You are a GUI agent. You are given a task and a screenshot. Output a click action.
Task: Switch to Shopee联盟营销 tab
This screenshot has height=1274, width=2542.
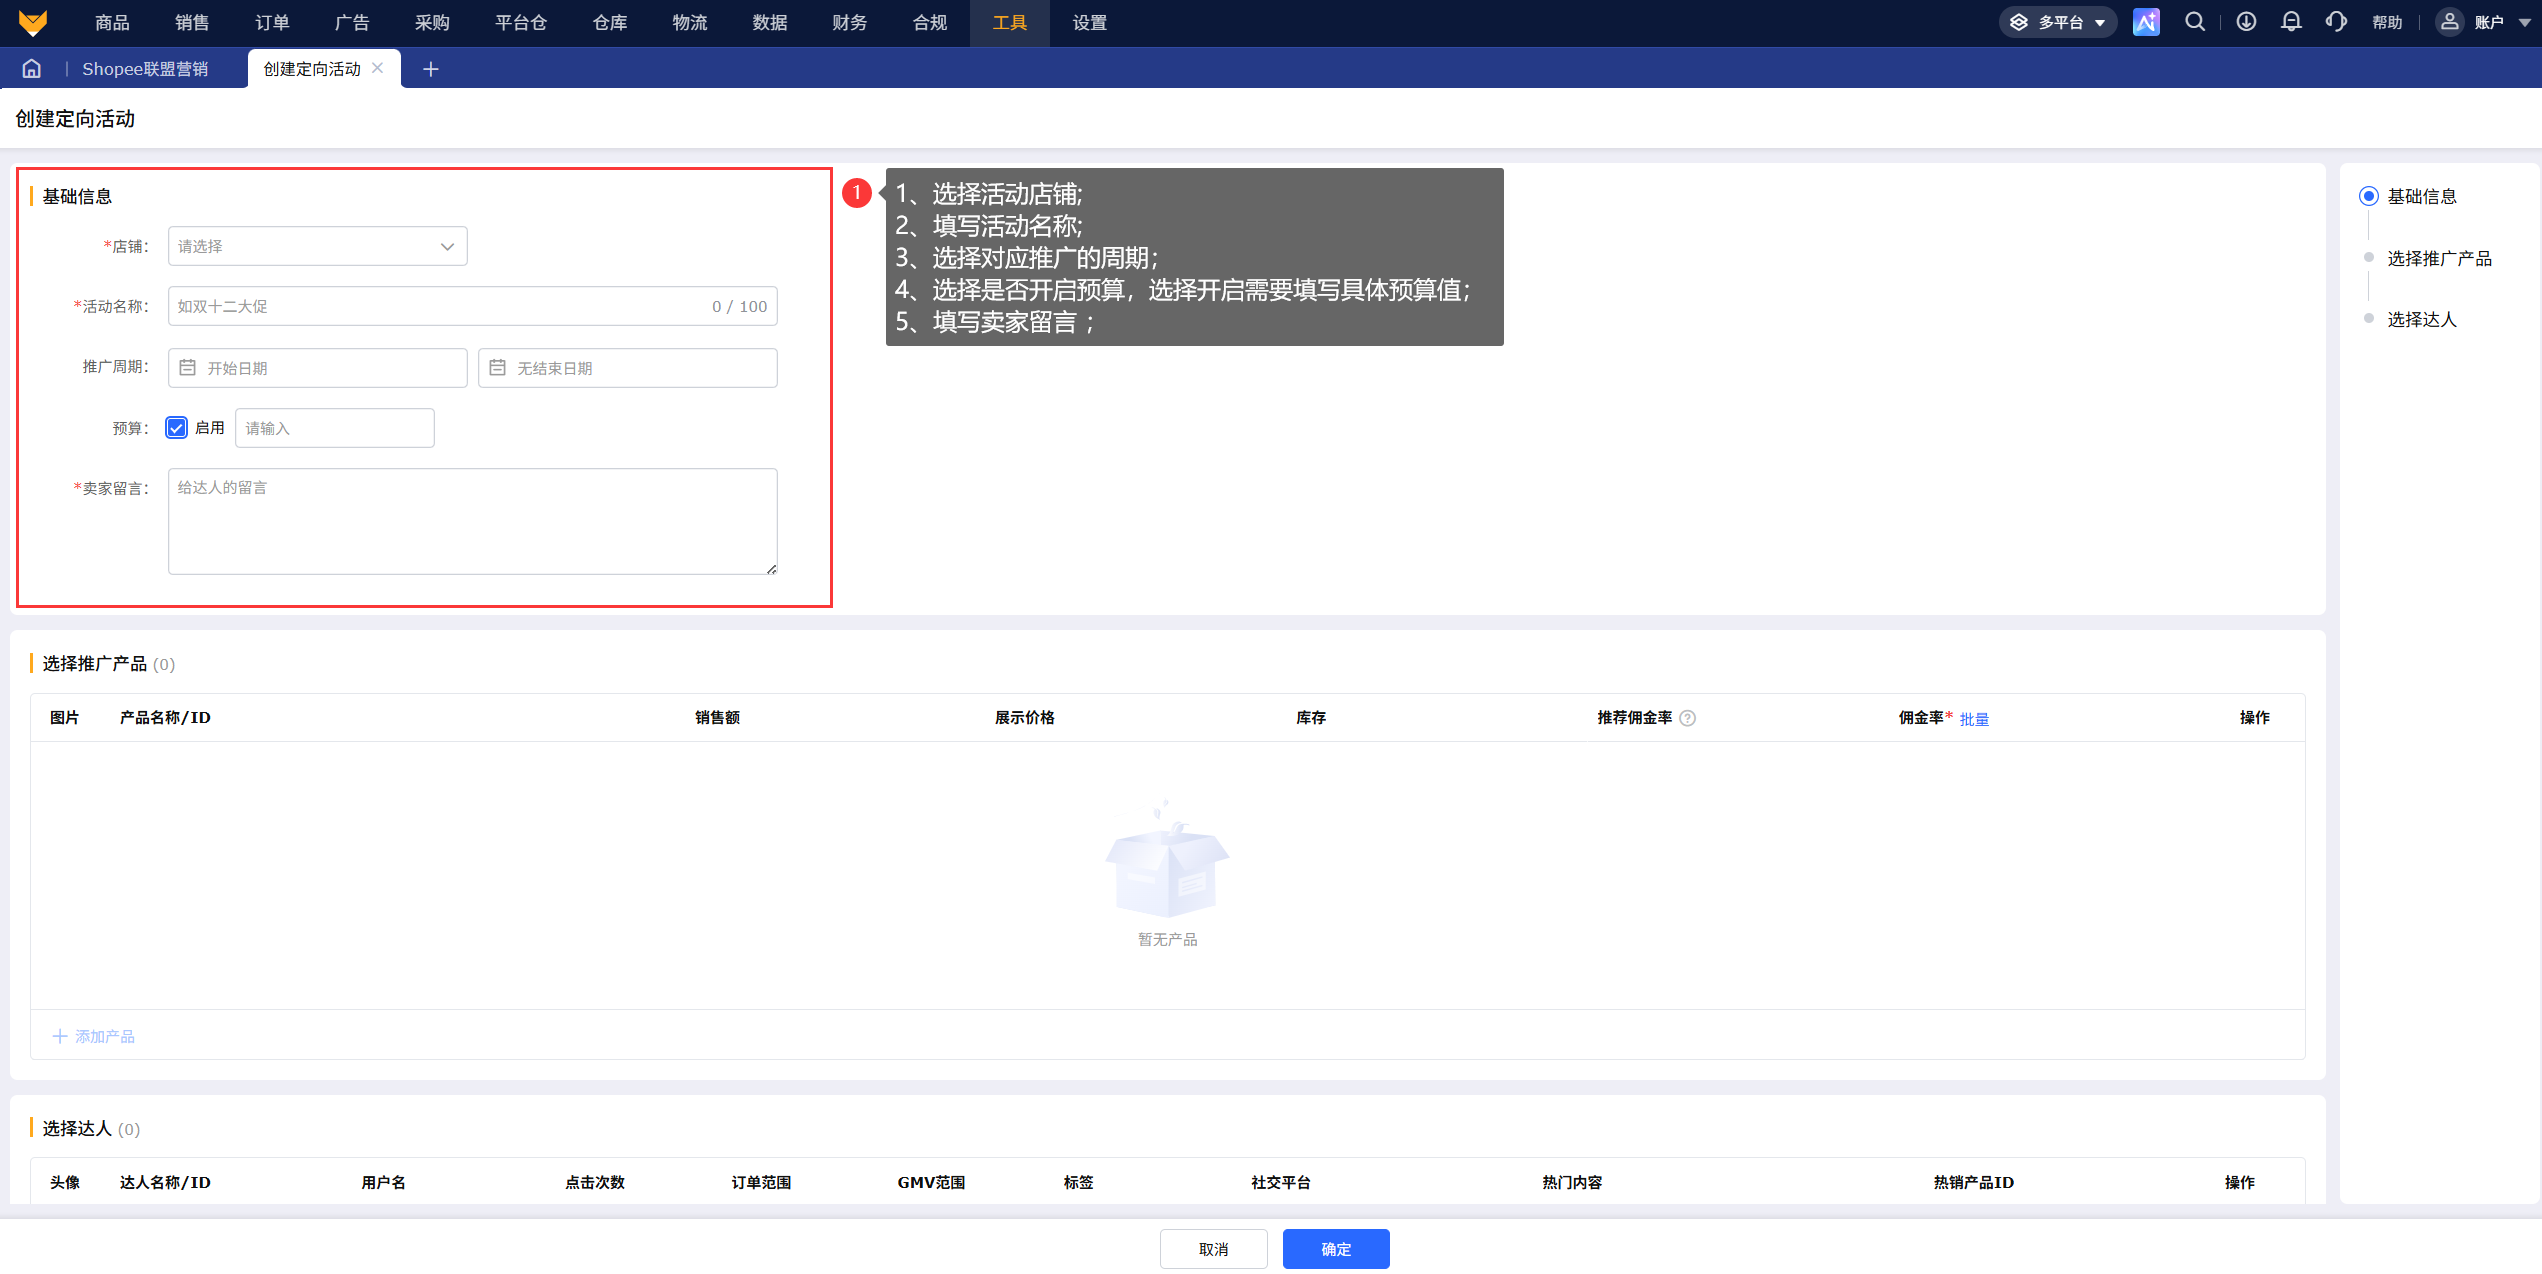click(x=145, y=69)
